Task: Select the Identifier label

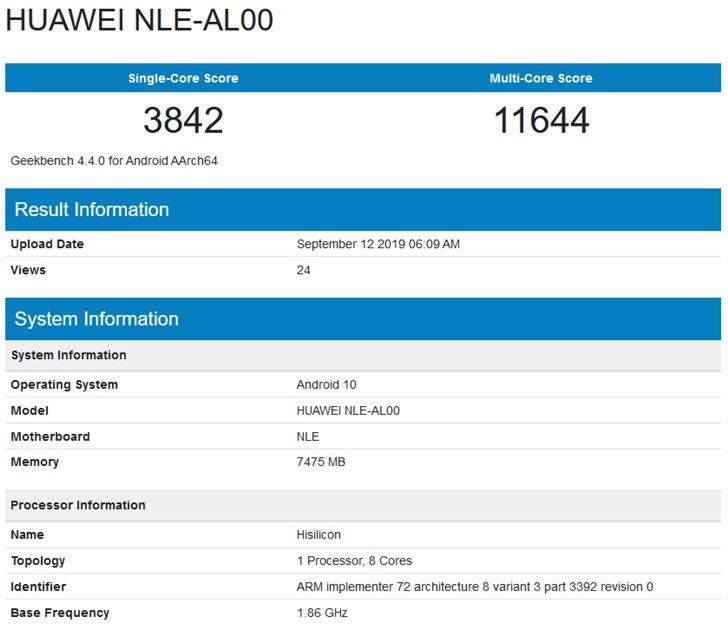Action: 38,586
